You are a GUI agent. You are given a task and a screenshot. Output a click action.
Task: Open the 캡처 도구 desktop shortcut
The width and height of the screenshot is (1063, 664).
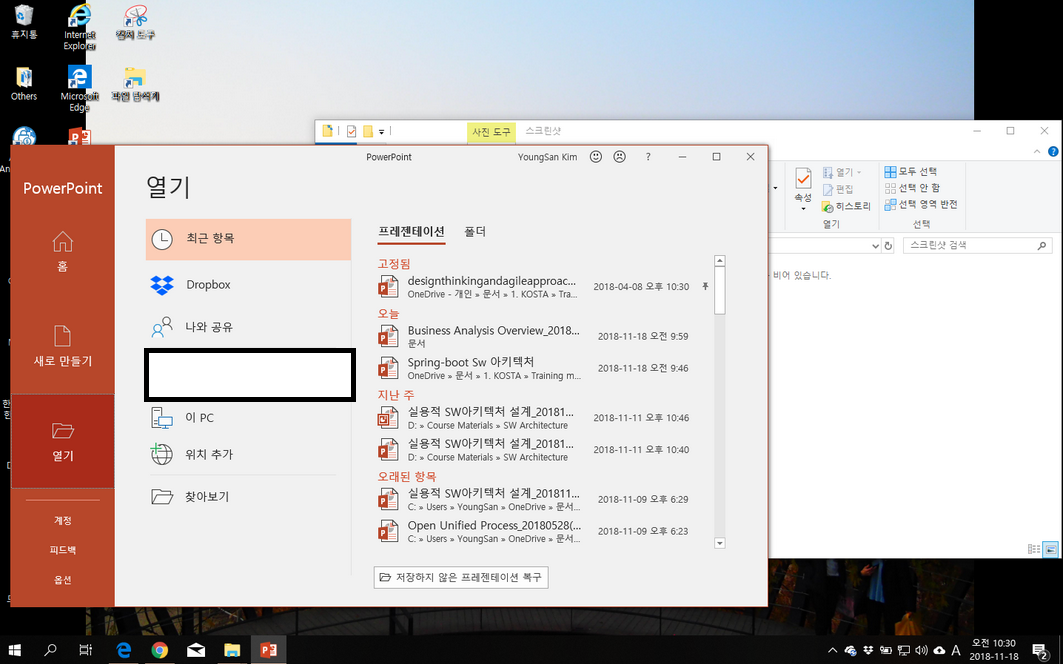[136, 22]
